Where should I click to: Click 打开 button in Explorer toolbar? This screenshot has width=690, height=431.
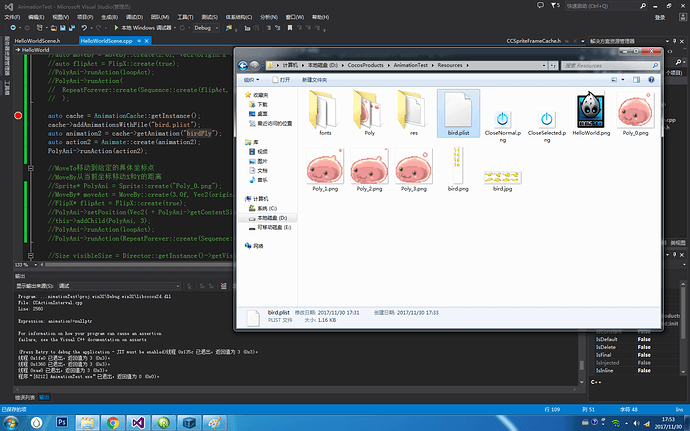[x=281, y=80]
